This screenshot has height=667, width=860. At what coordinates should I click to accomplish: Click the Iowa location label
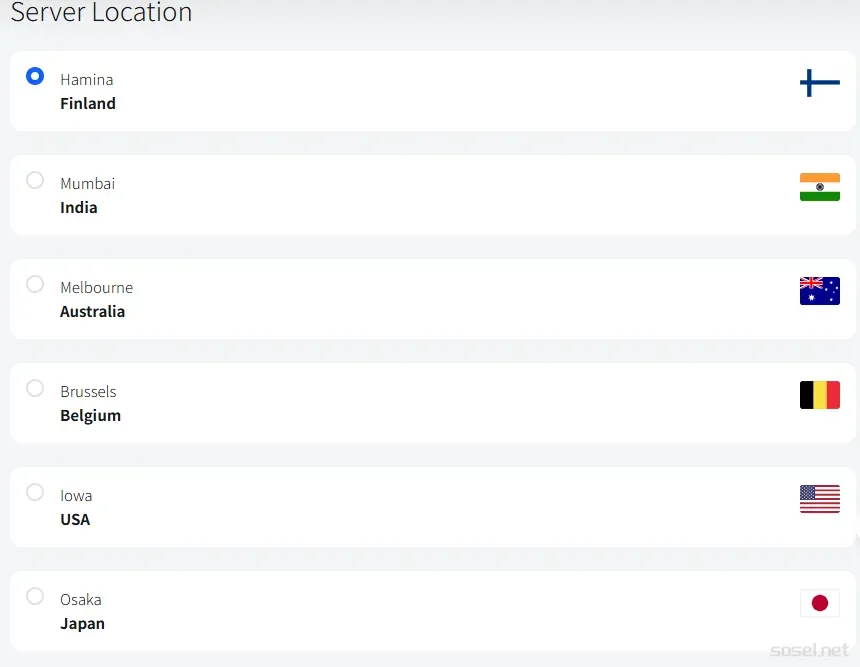[x=76, y=496]
